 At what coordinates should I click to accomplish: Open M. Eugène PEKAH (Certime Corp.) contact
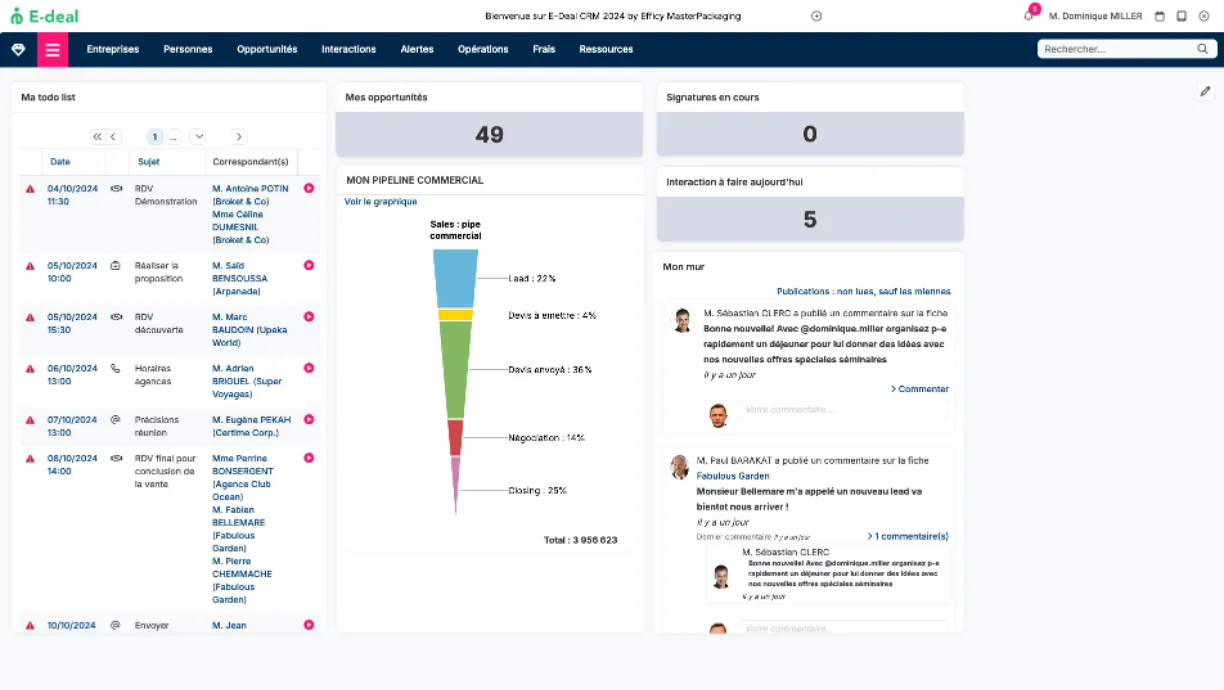click(252, 426)
